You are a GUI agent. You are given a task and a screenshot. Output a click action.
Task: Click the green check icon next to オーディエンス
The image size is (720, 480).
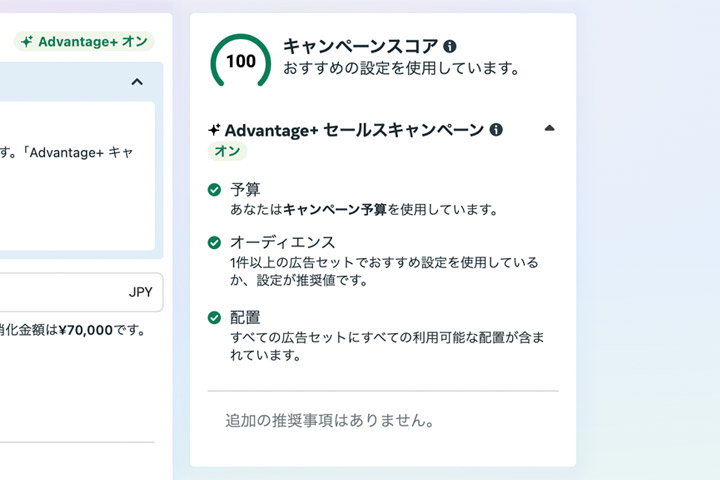pyautogui.click(x=214, y=242)
